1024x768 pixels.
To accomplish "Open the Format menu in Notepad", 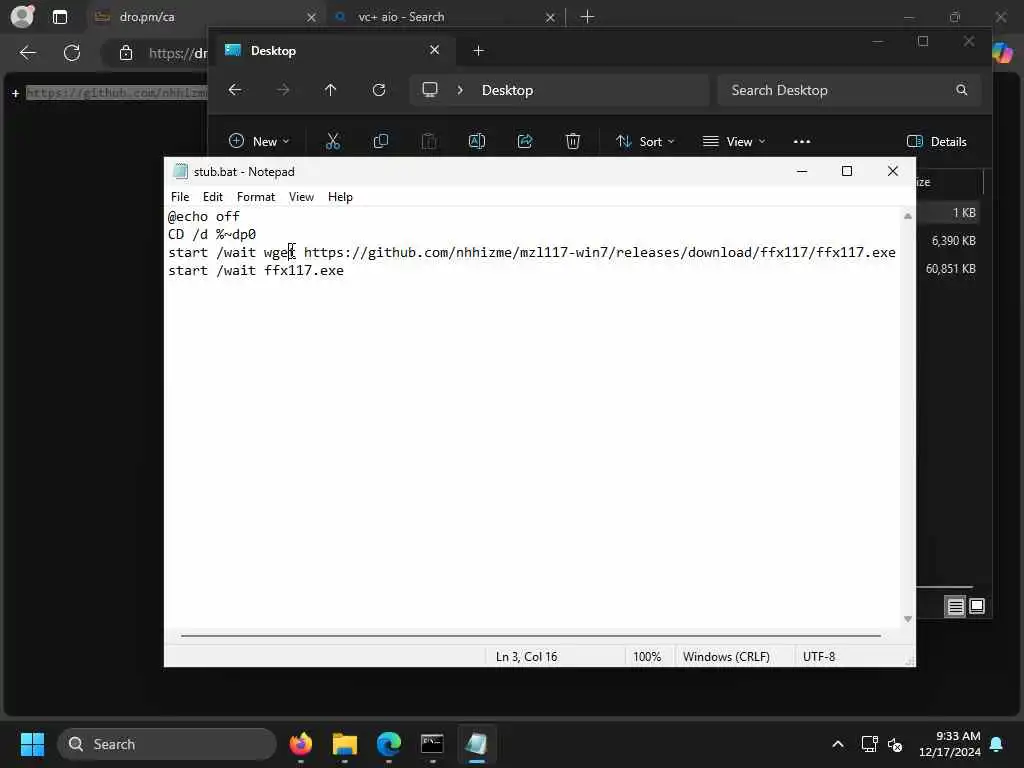I will click(255, 197).
